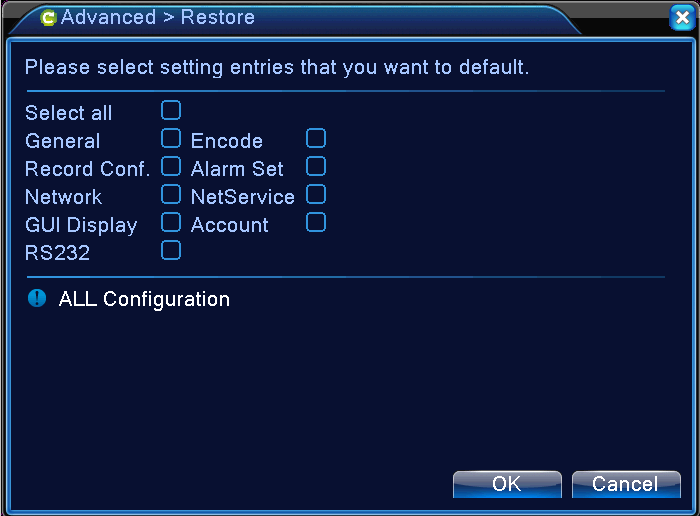
Task: Click the blue info icon beside ALL Configuration
Action: tap(37, 298)
